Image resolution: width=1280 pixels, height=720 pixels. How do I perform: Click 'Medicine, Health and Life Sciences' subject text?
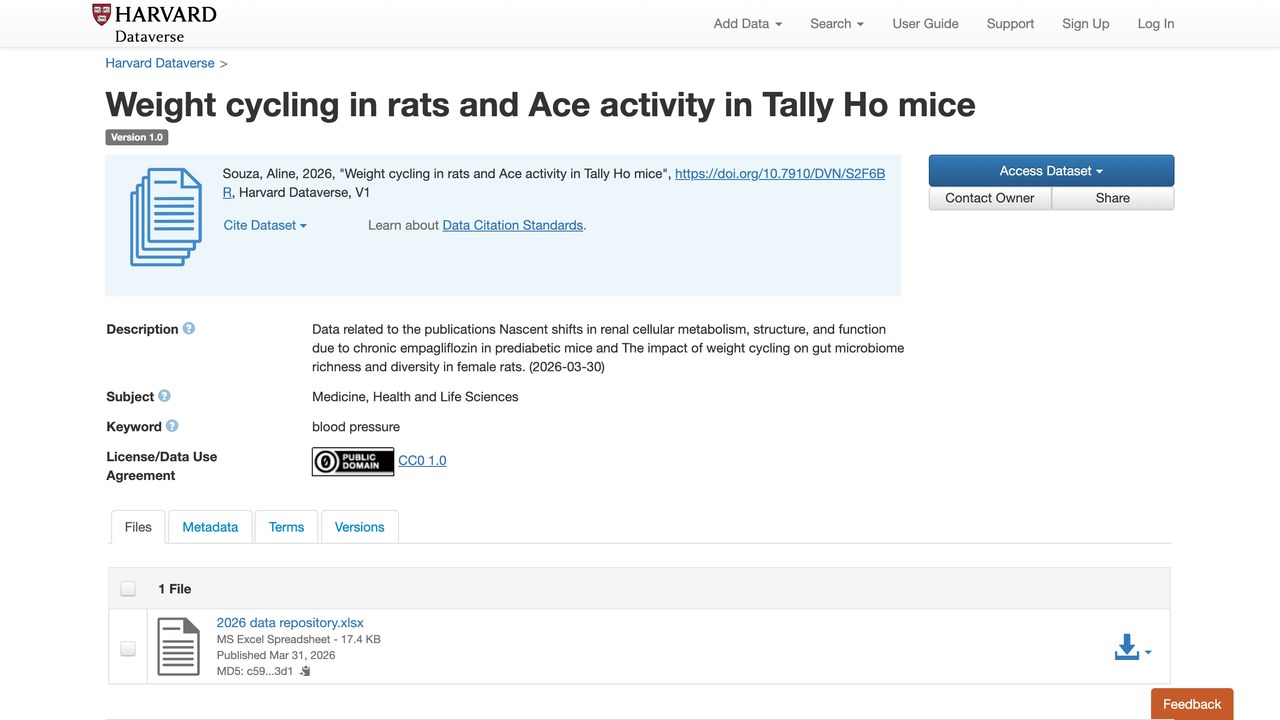click(415, 396)
